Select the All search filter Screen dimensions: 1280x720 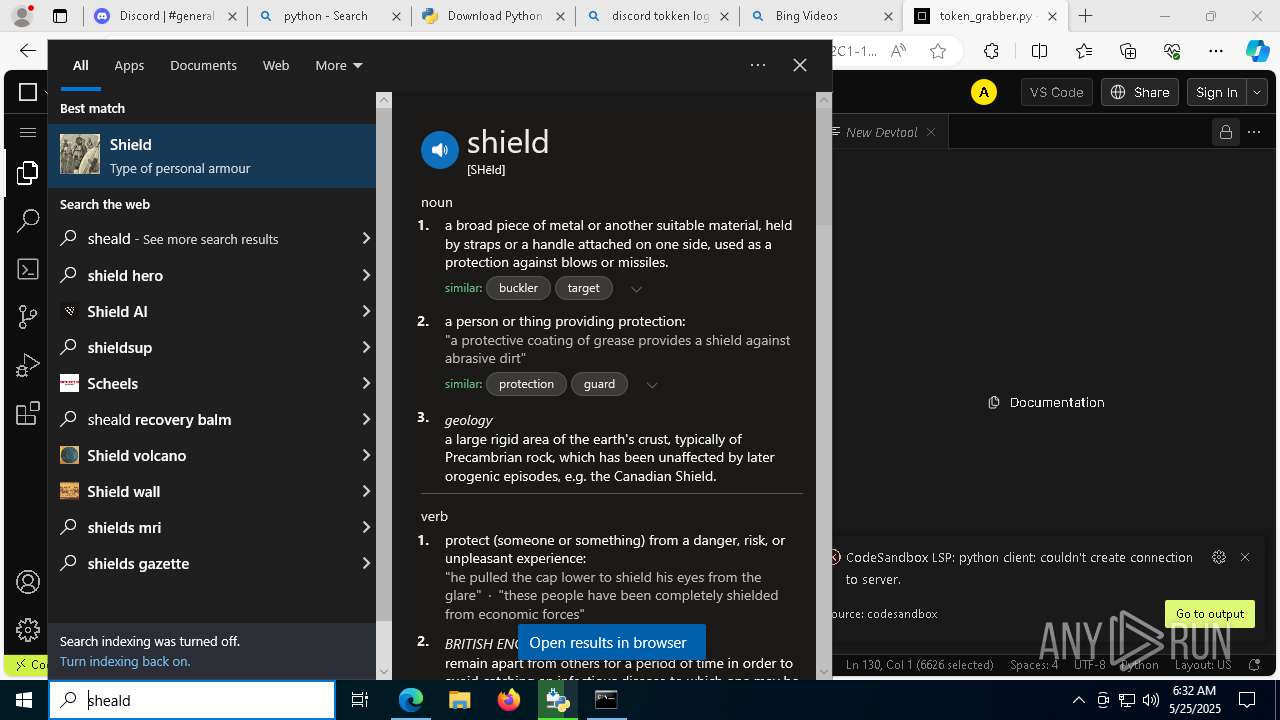coord(81,65)
